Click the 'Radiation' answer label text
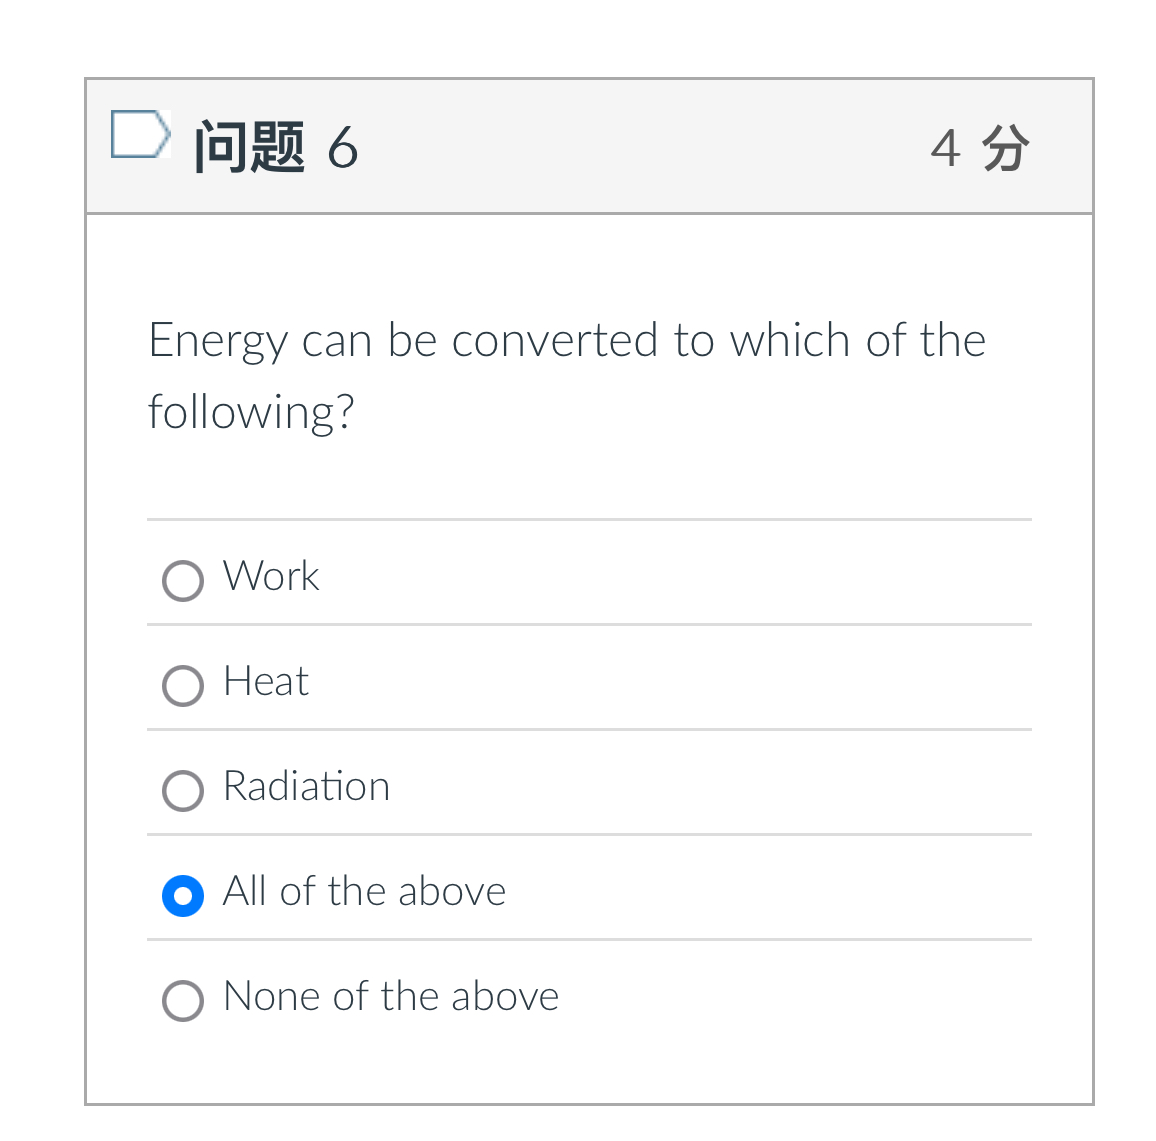This screenshot has width=1156, height=1141. pos(306,787)
